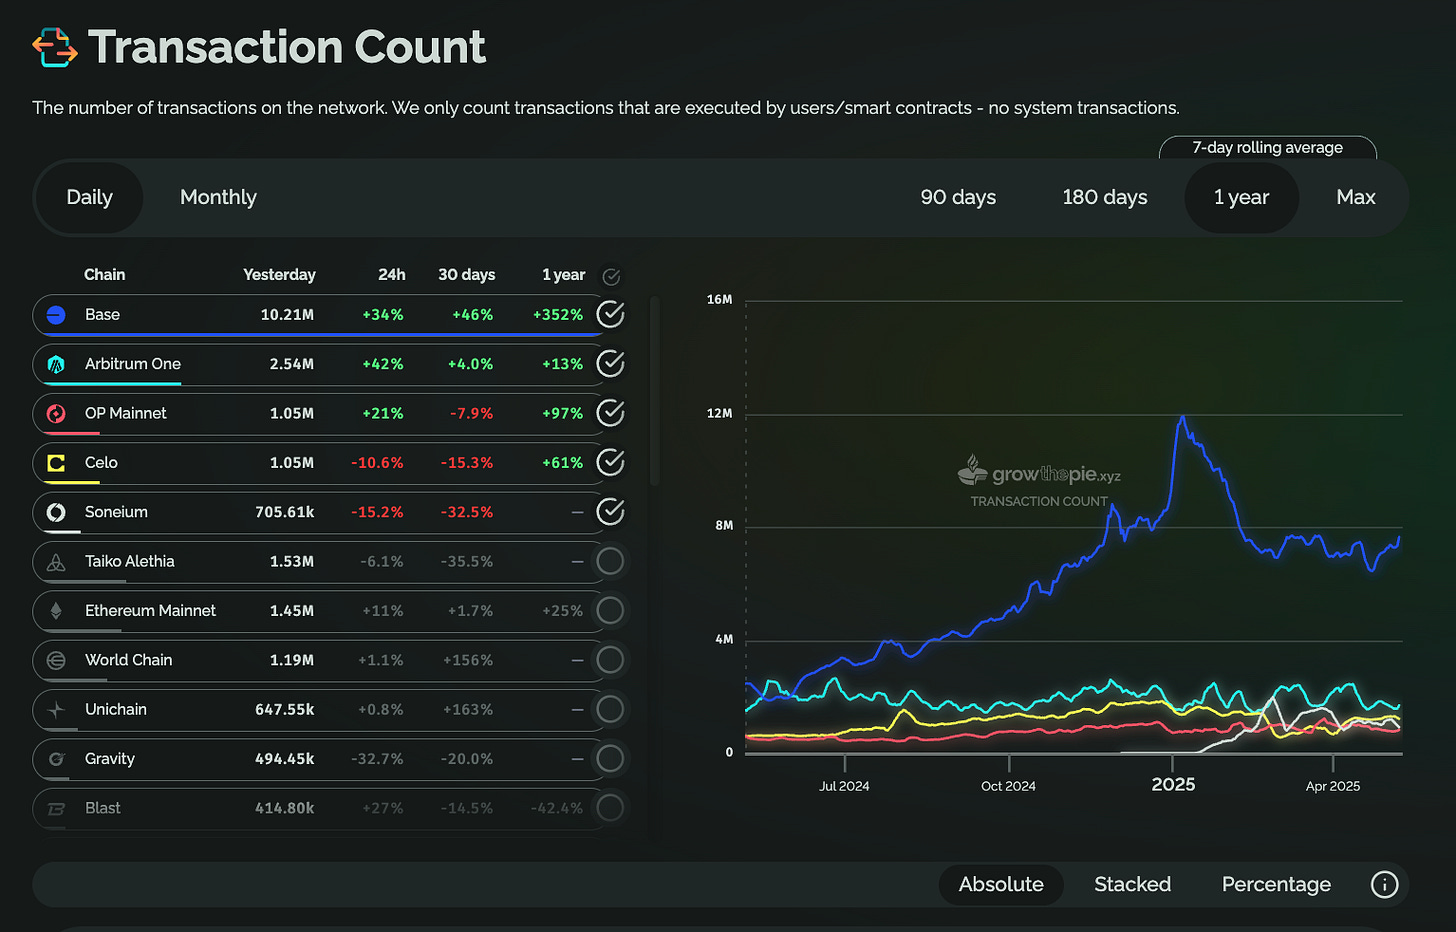This screenshot has width=1456, height=932.
Task: Click the Taiko Alethia logo icon
Action: pos(56,562)
